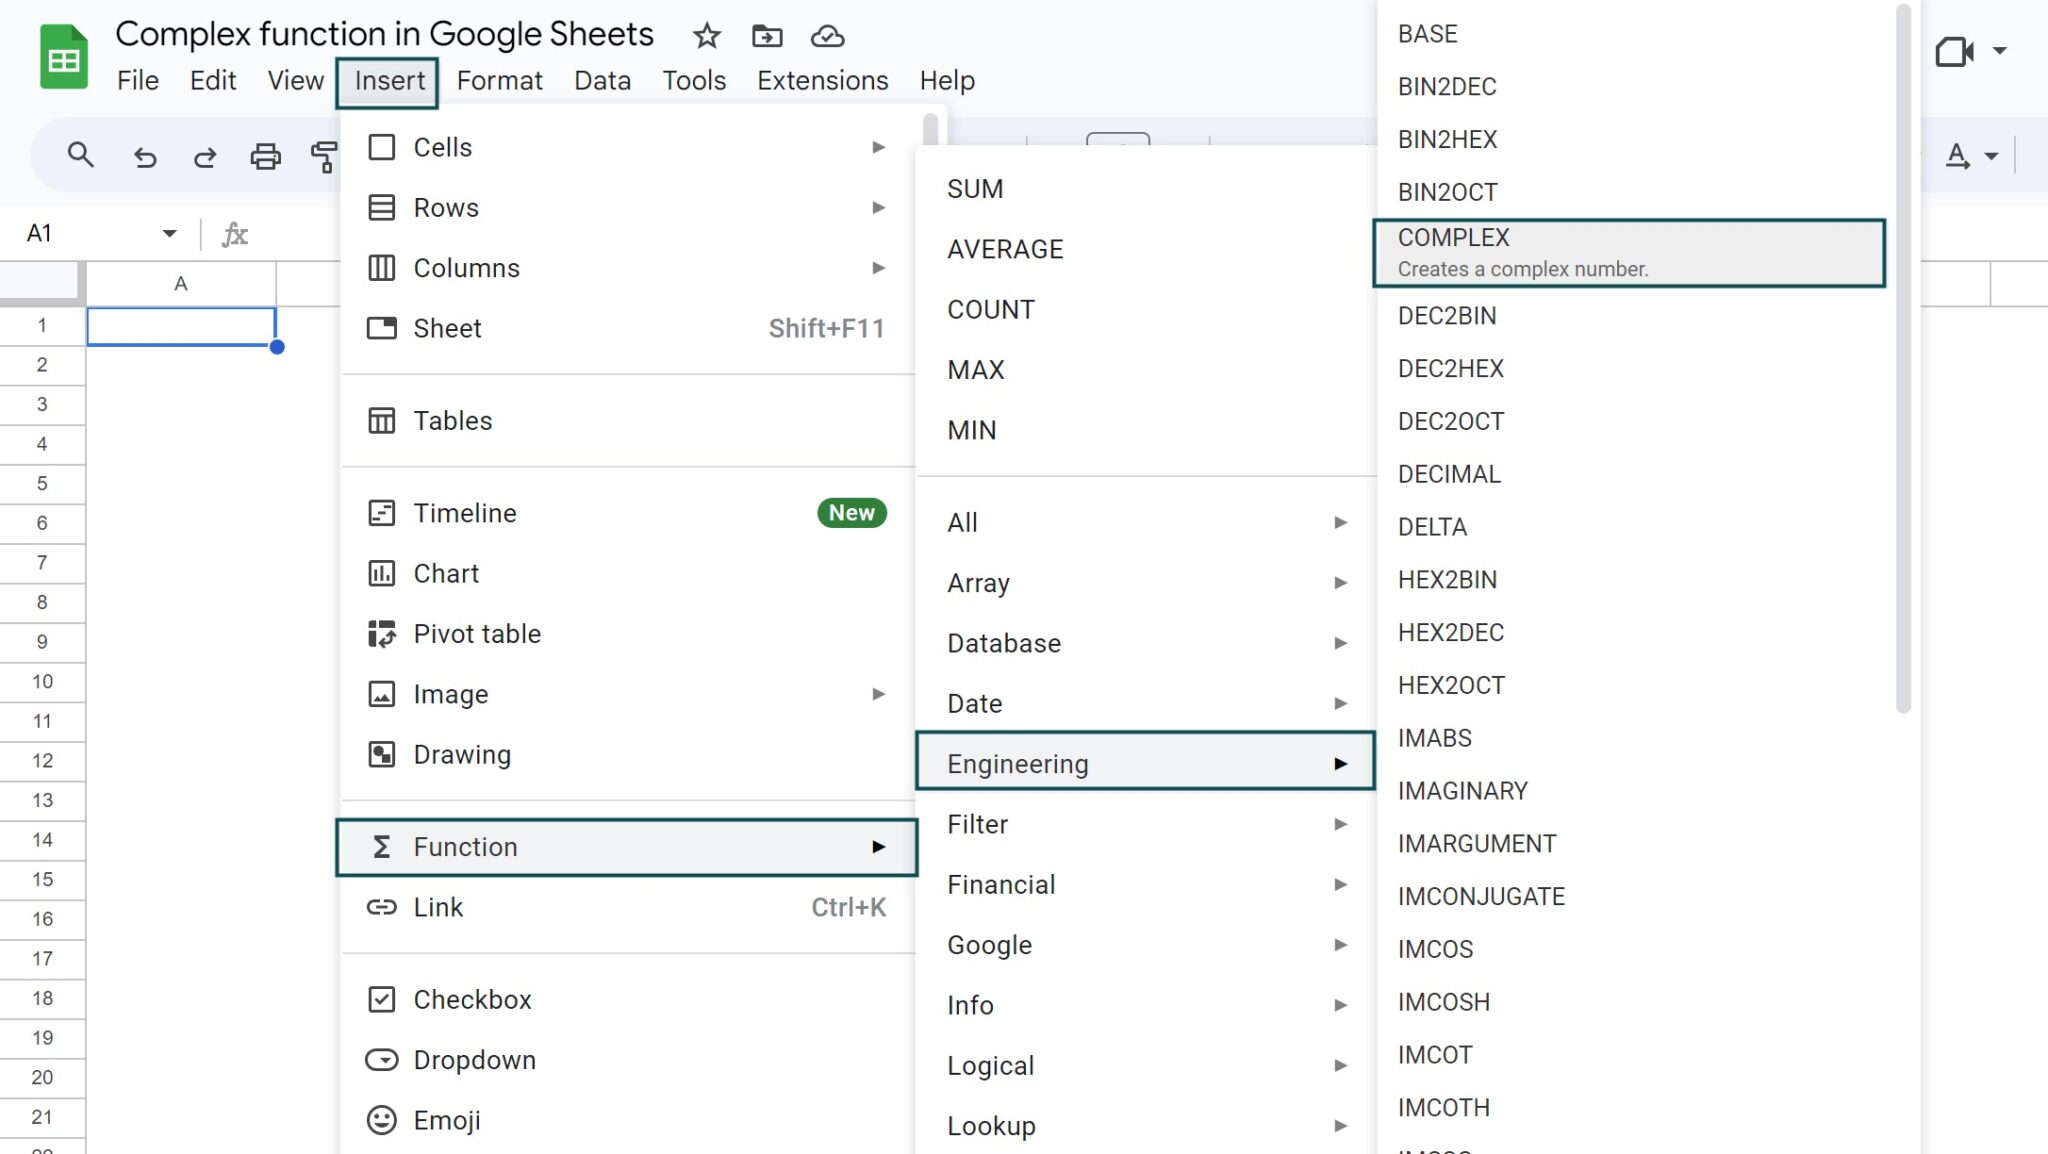Click the undo arrow

pyautogui.click(x=145, y=156)
